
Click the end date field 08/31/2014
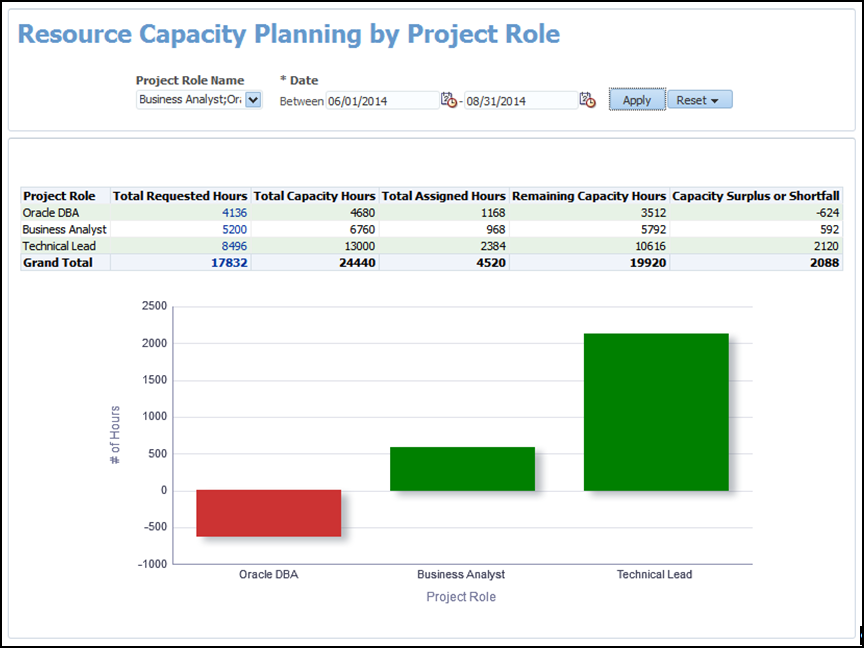click(520, 100)
